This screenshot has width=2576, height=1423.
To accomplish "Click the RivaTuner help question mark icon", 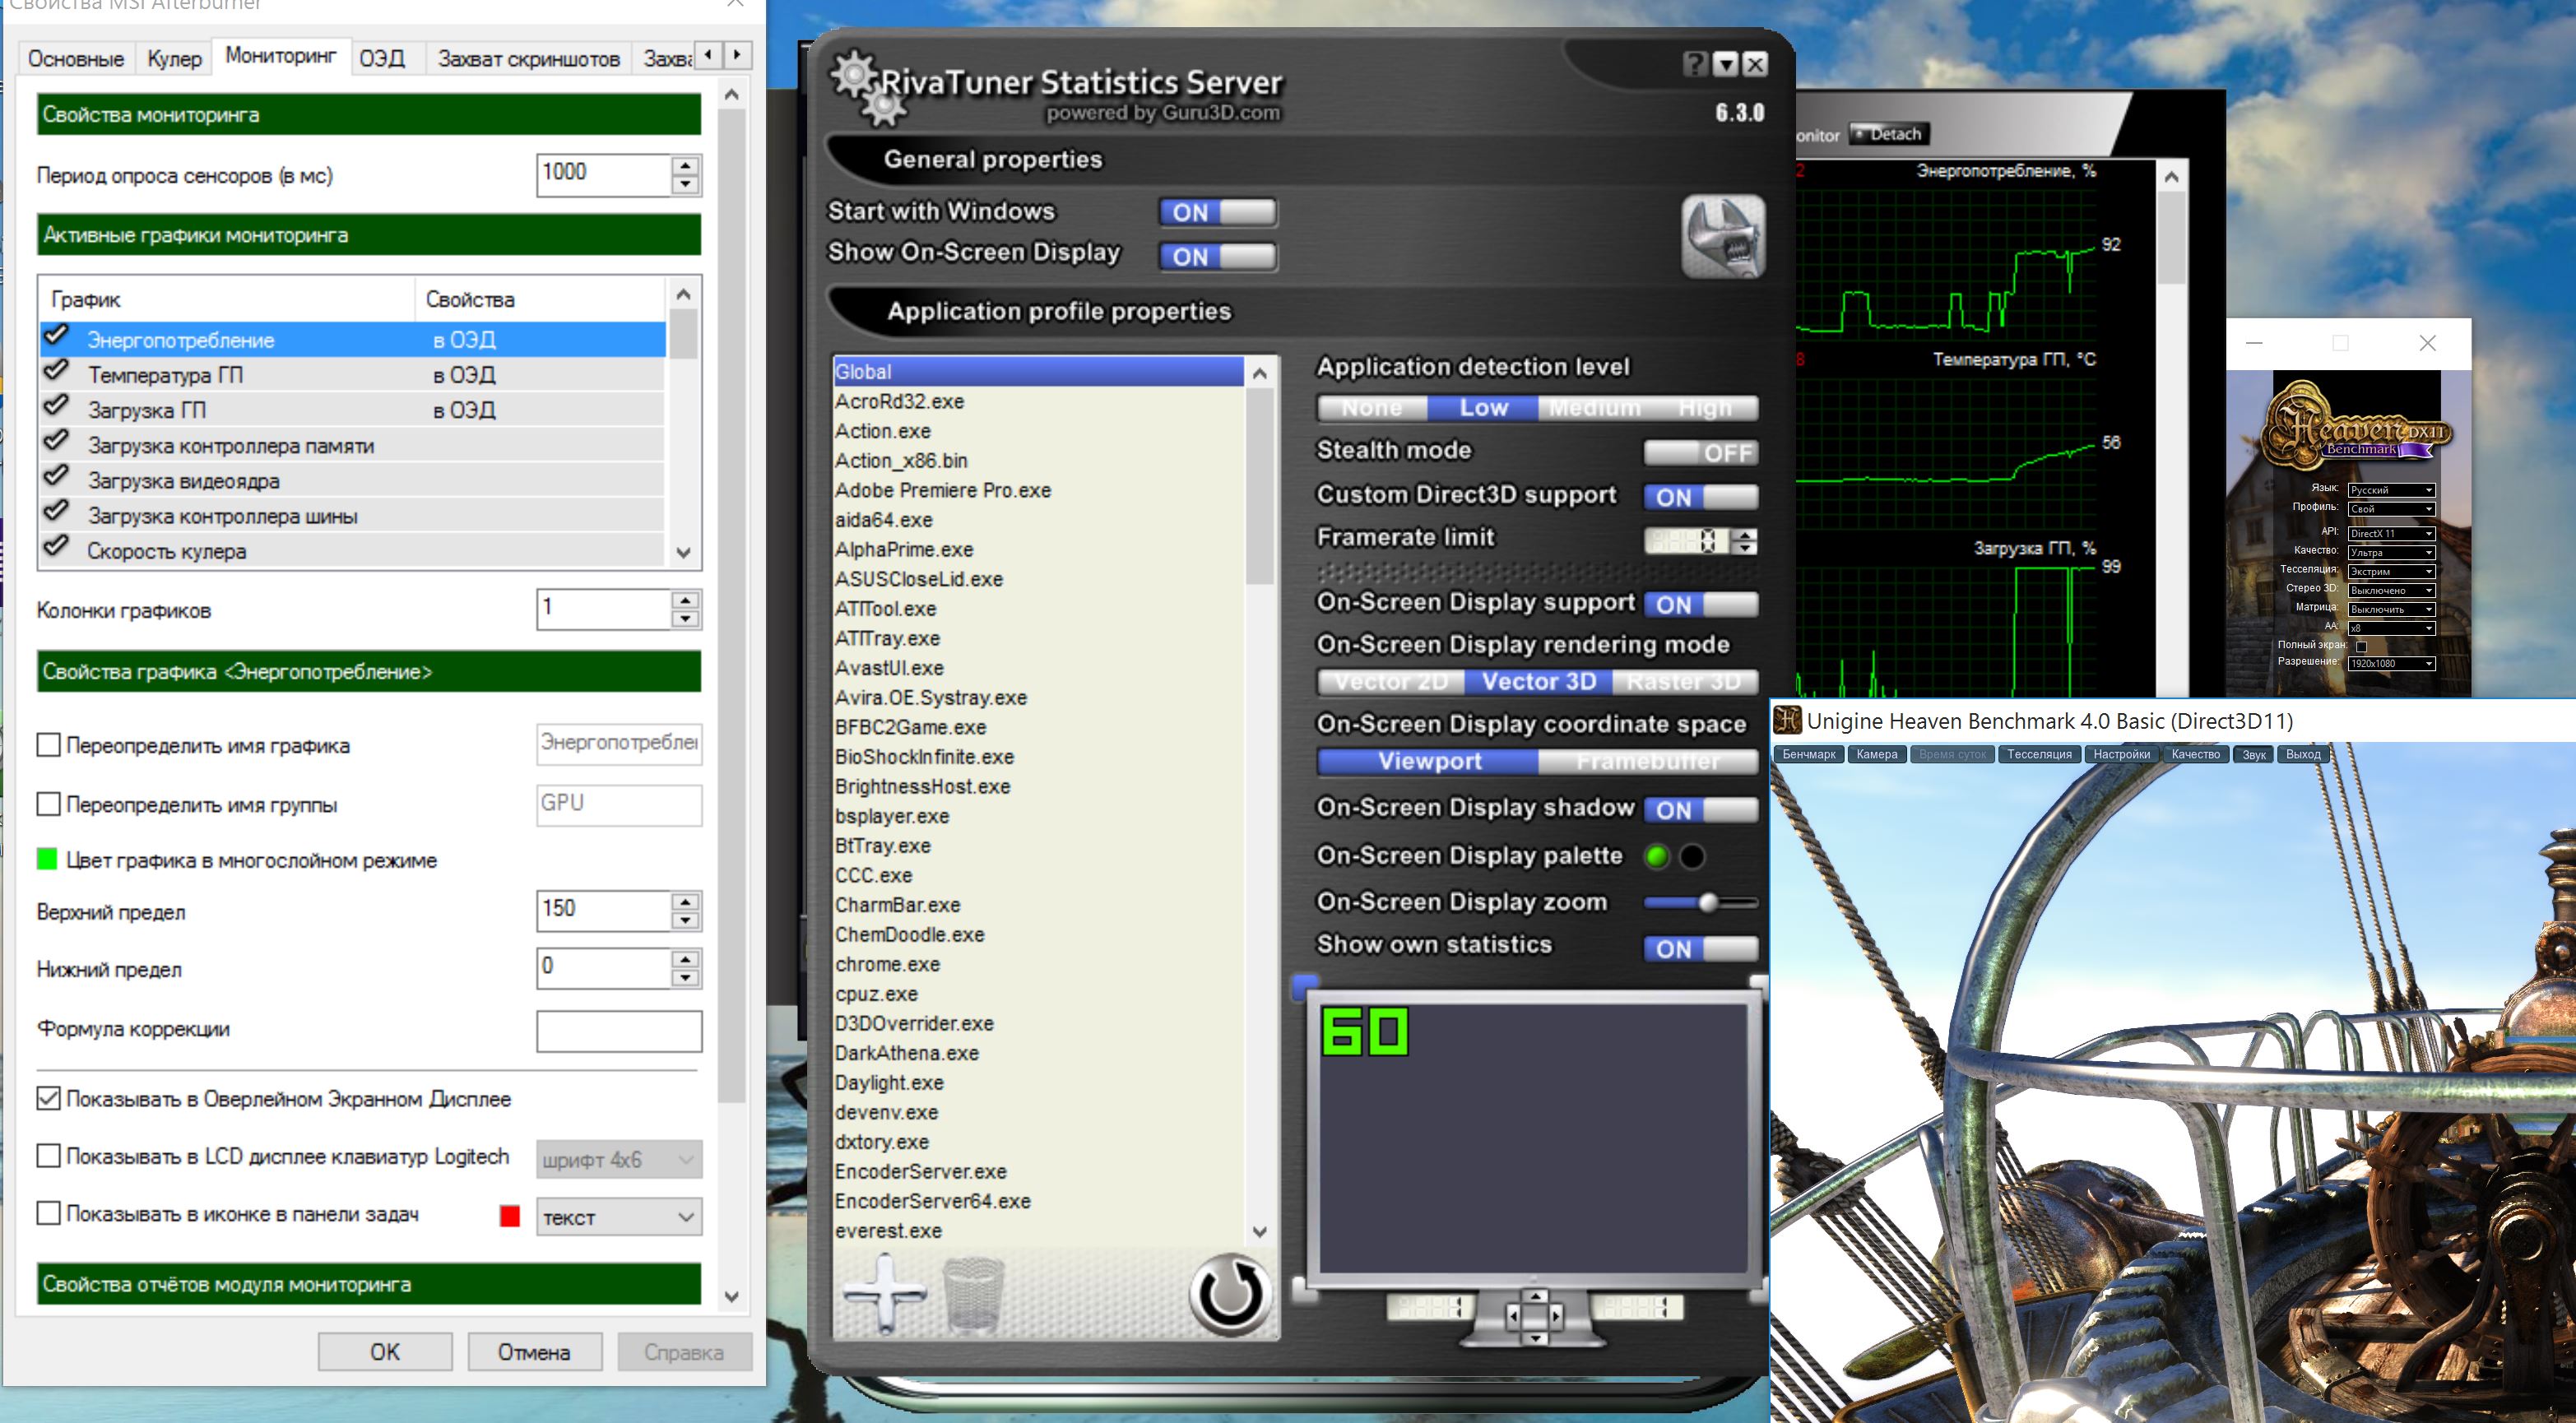I will click(1694, 65).
